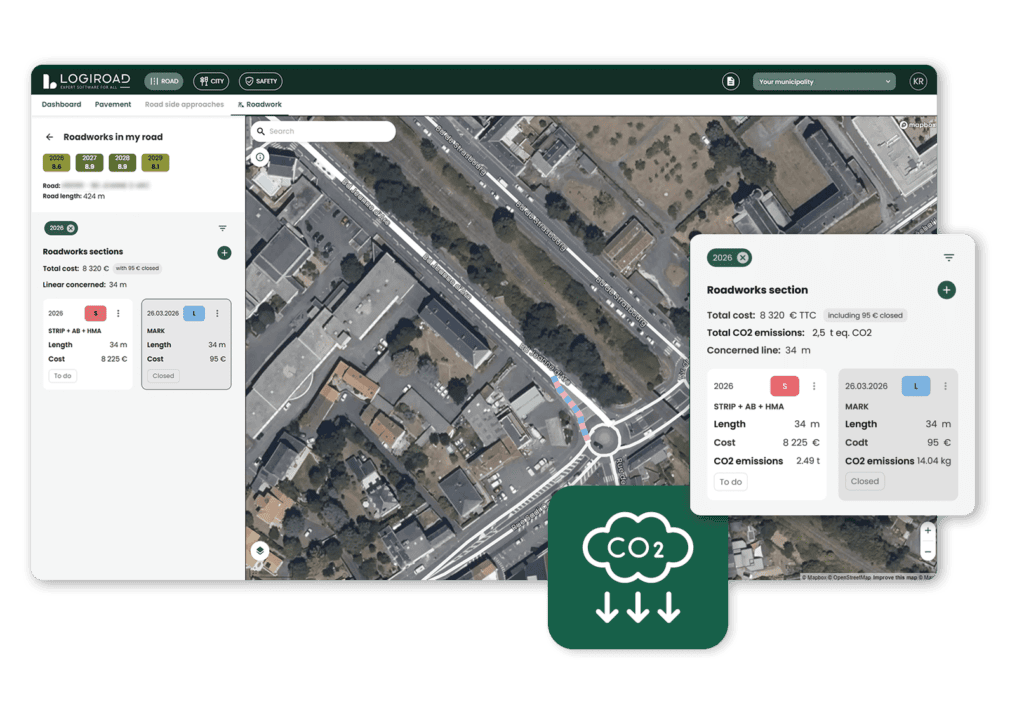Open the filter icon in left sidebar
The image size is (1024, 702).
[x=223, y=229]
